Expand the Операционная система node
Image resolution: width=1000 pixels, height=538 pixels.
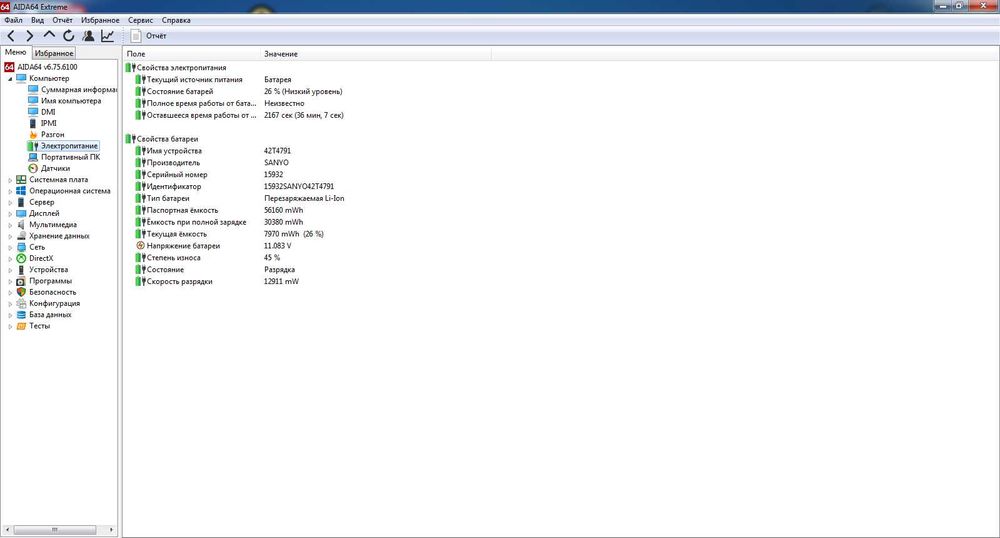(10, 191)
